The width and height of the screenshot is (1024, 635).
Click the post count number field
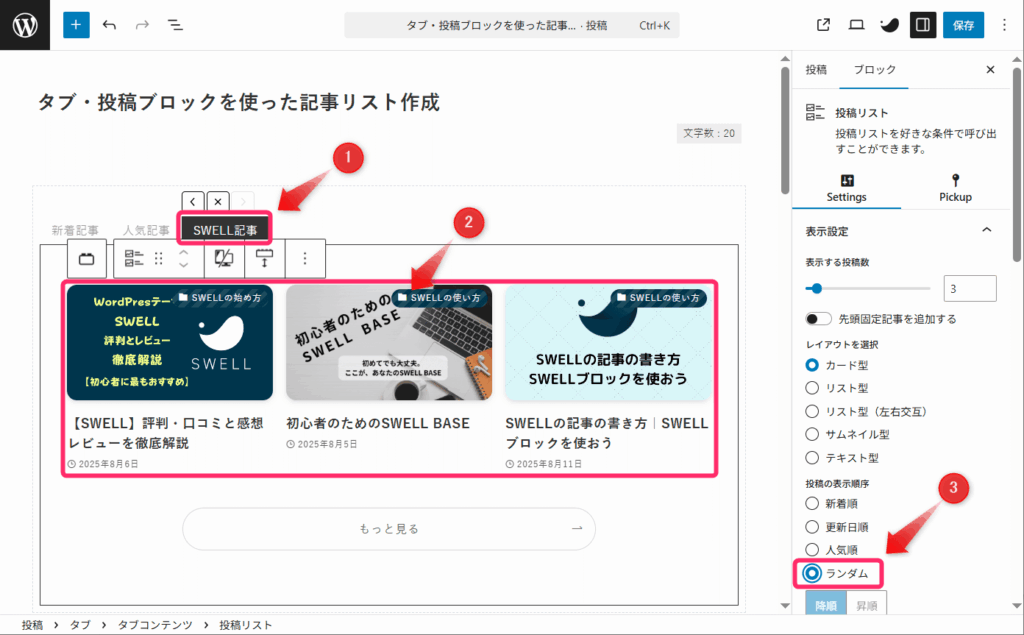click(x=970, y=288)
